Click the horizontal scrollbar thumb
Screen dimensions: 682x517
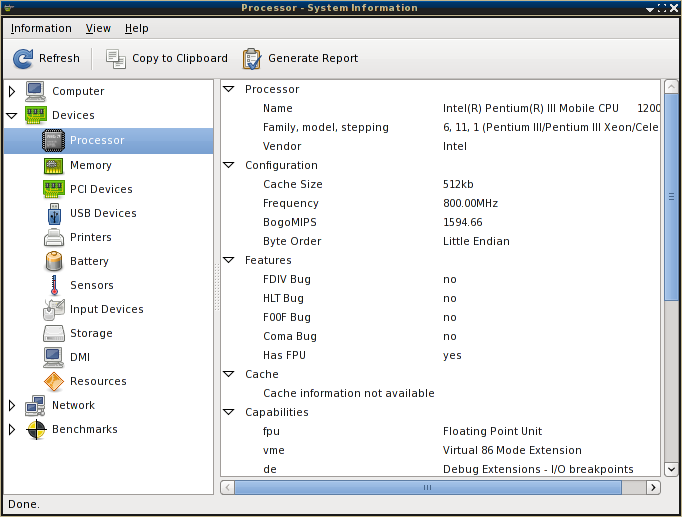pos(428,487)
